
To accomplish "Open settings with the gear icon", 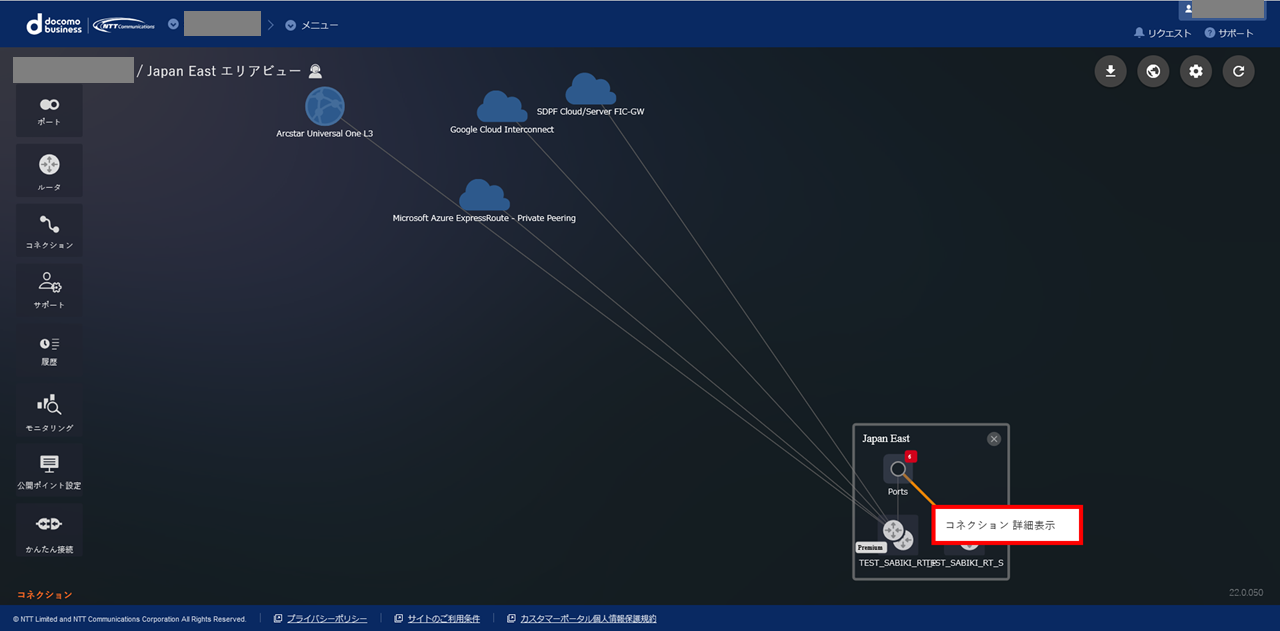I will (1196, 71).
